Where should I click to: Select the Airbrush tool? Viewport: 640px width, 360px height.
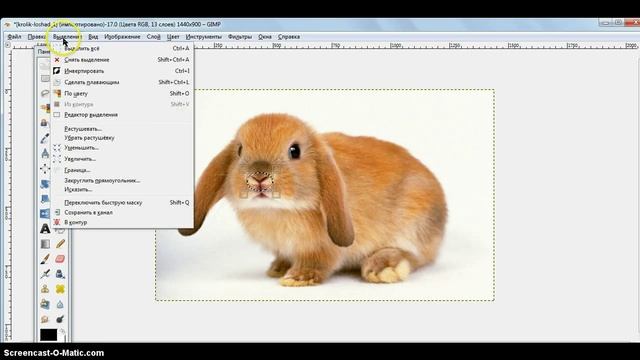tap(45, 274)
